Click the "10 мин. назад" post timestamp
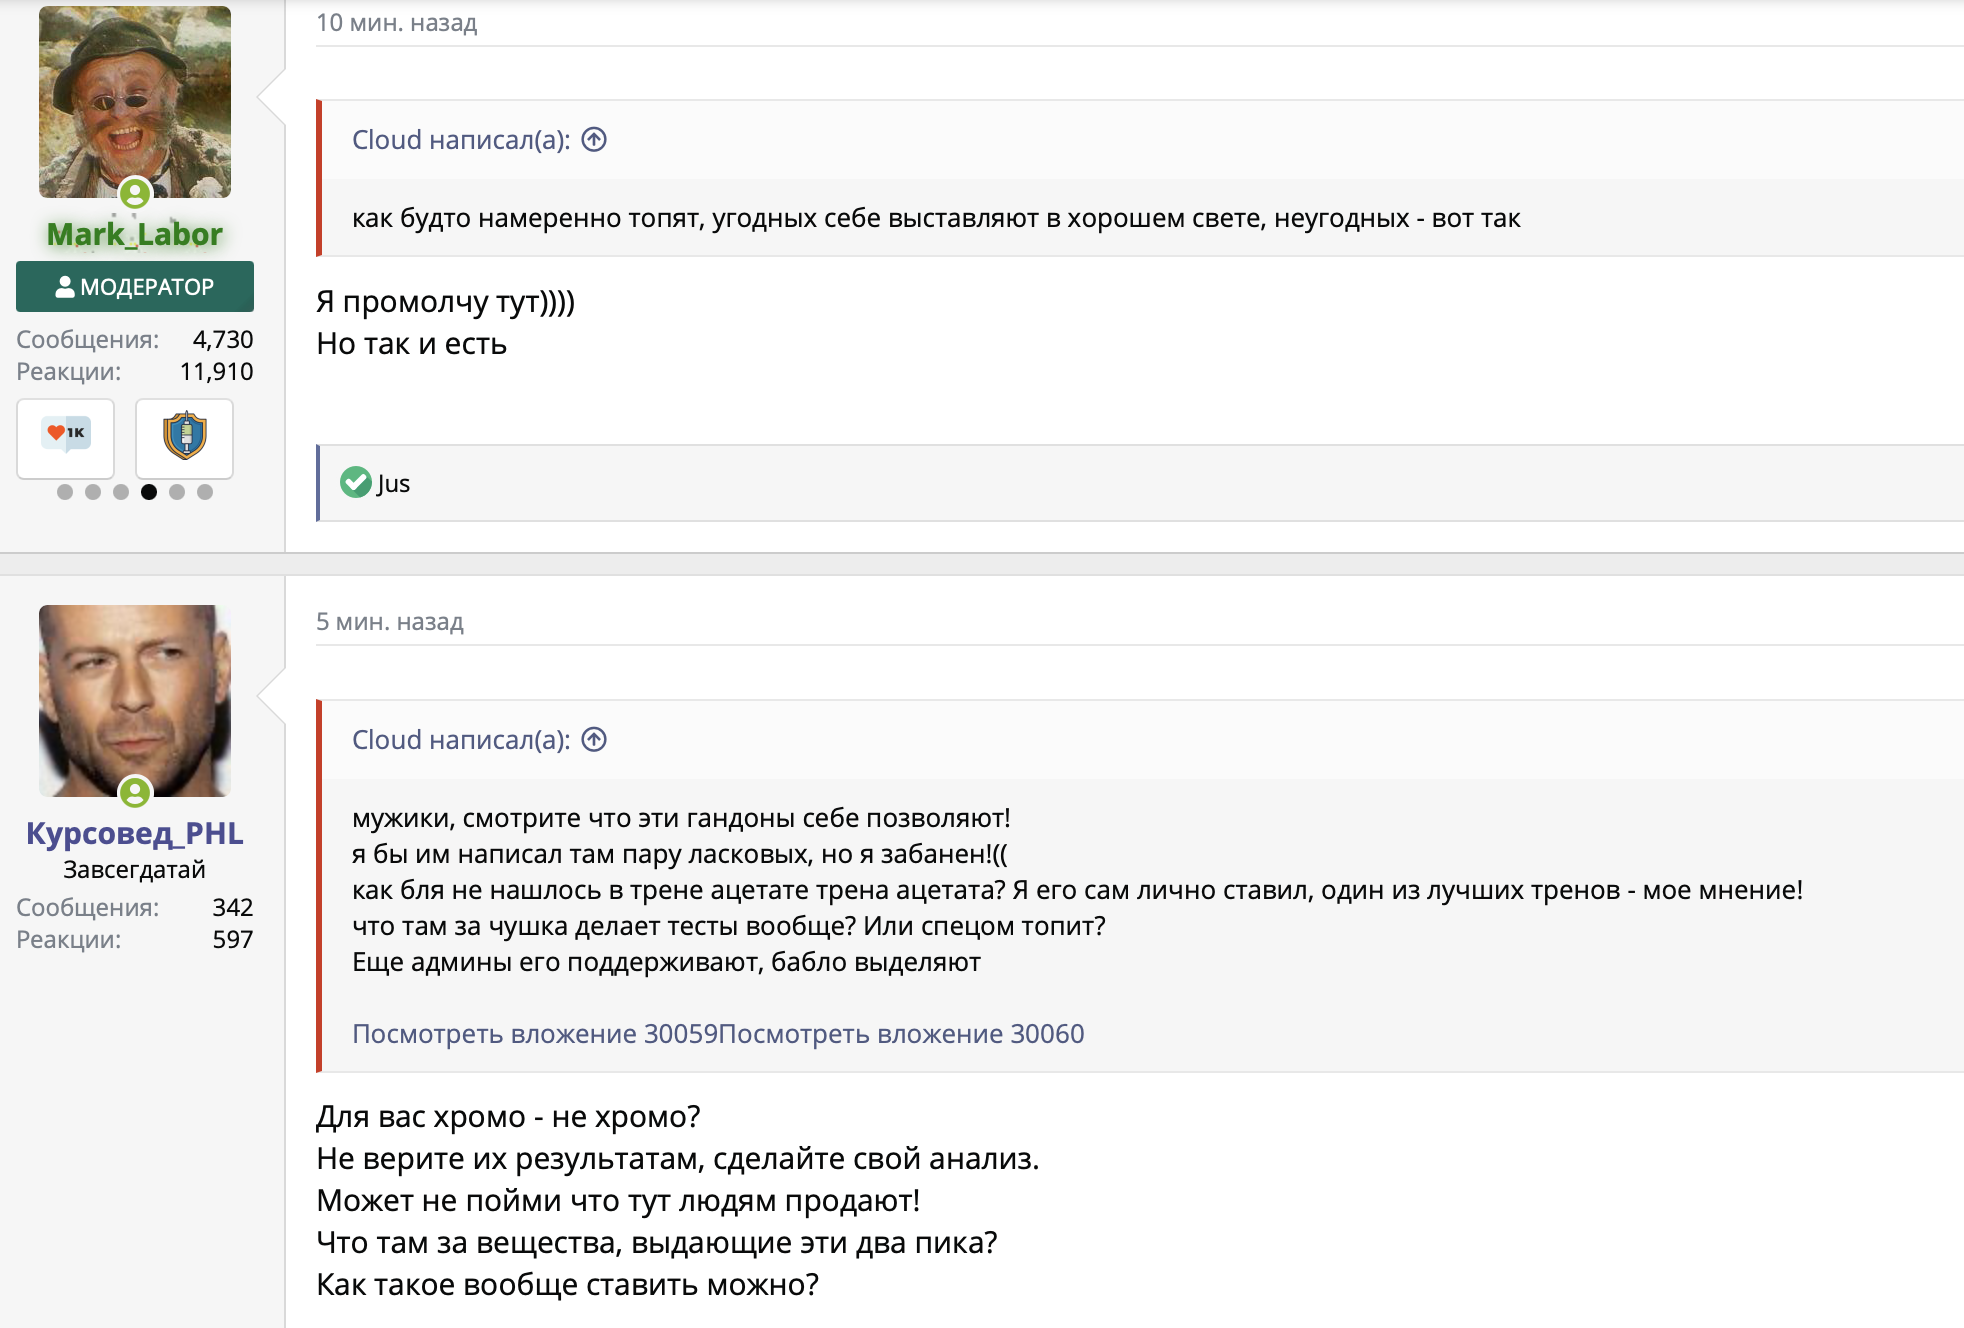Screen dimensions: 1964x1328 pyautogui.click(x=396, y=23)
